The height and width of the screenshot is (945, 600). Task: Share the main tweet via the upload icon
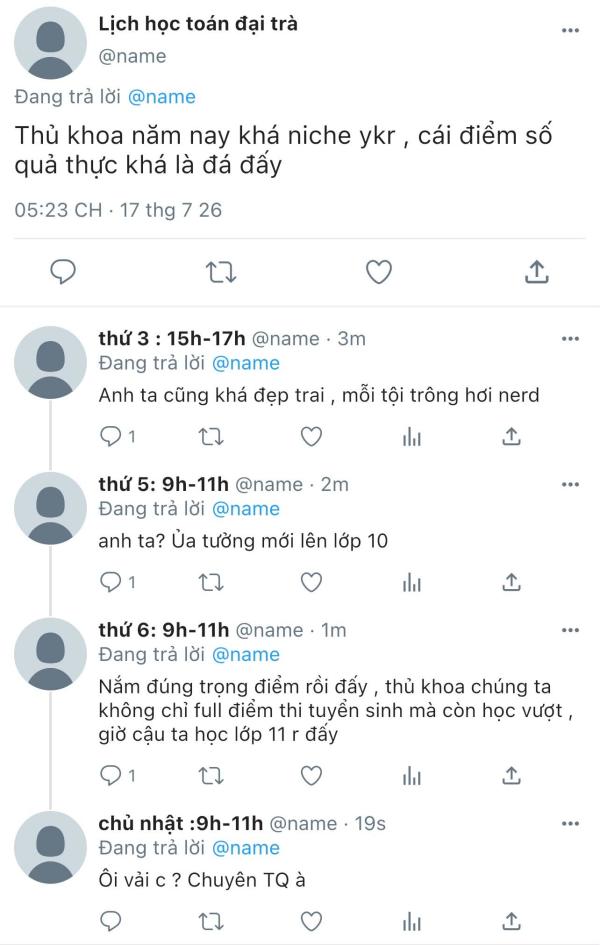tap(536, 272)
